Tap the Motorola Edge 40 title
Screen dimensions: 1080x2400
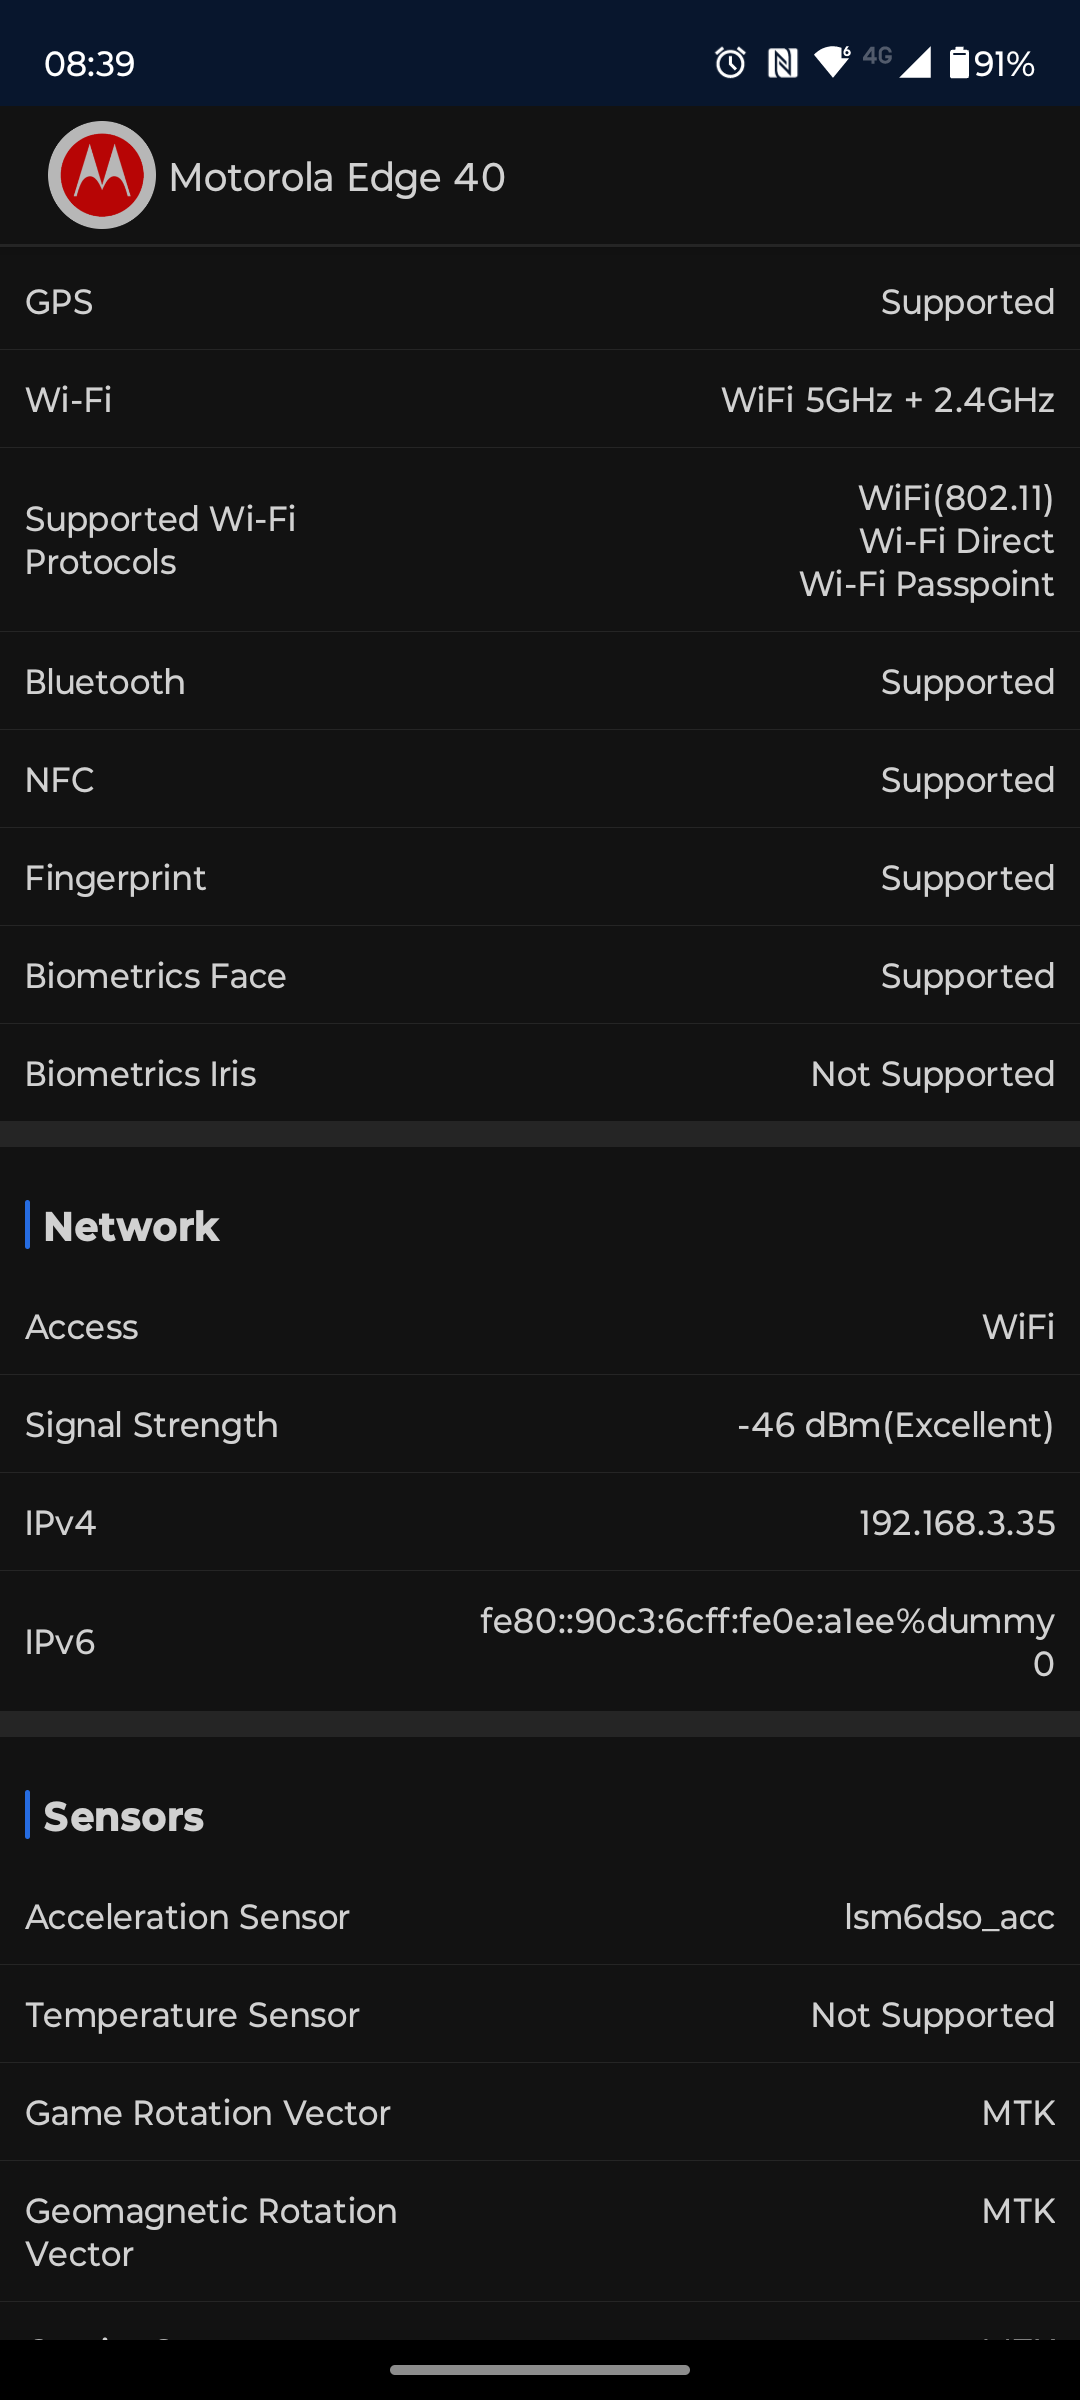point(337,178)
